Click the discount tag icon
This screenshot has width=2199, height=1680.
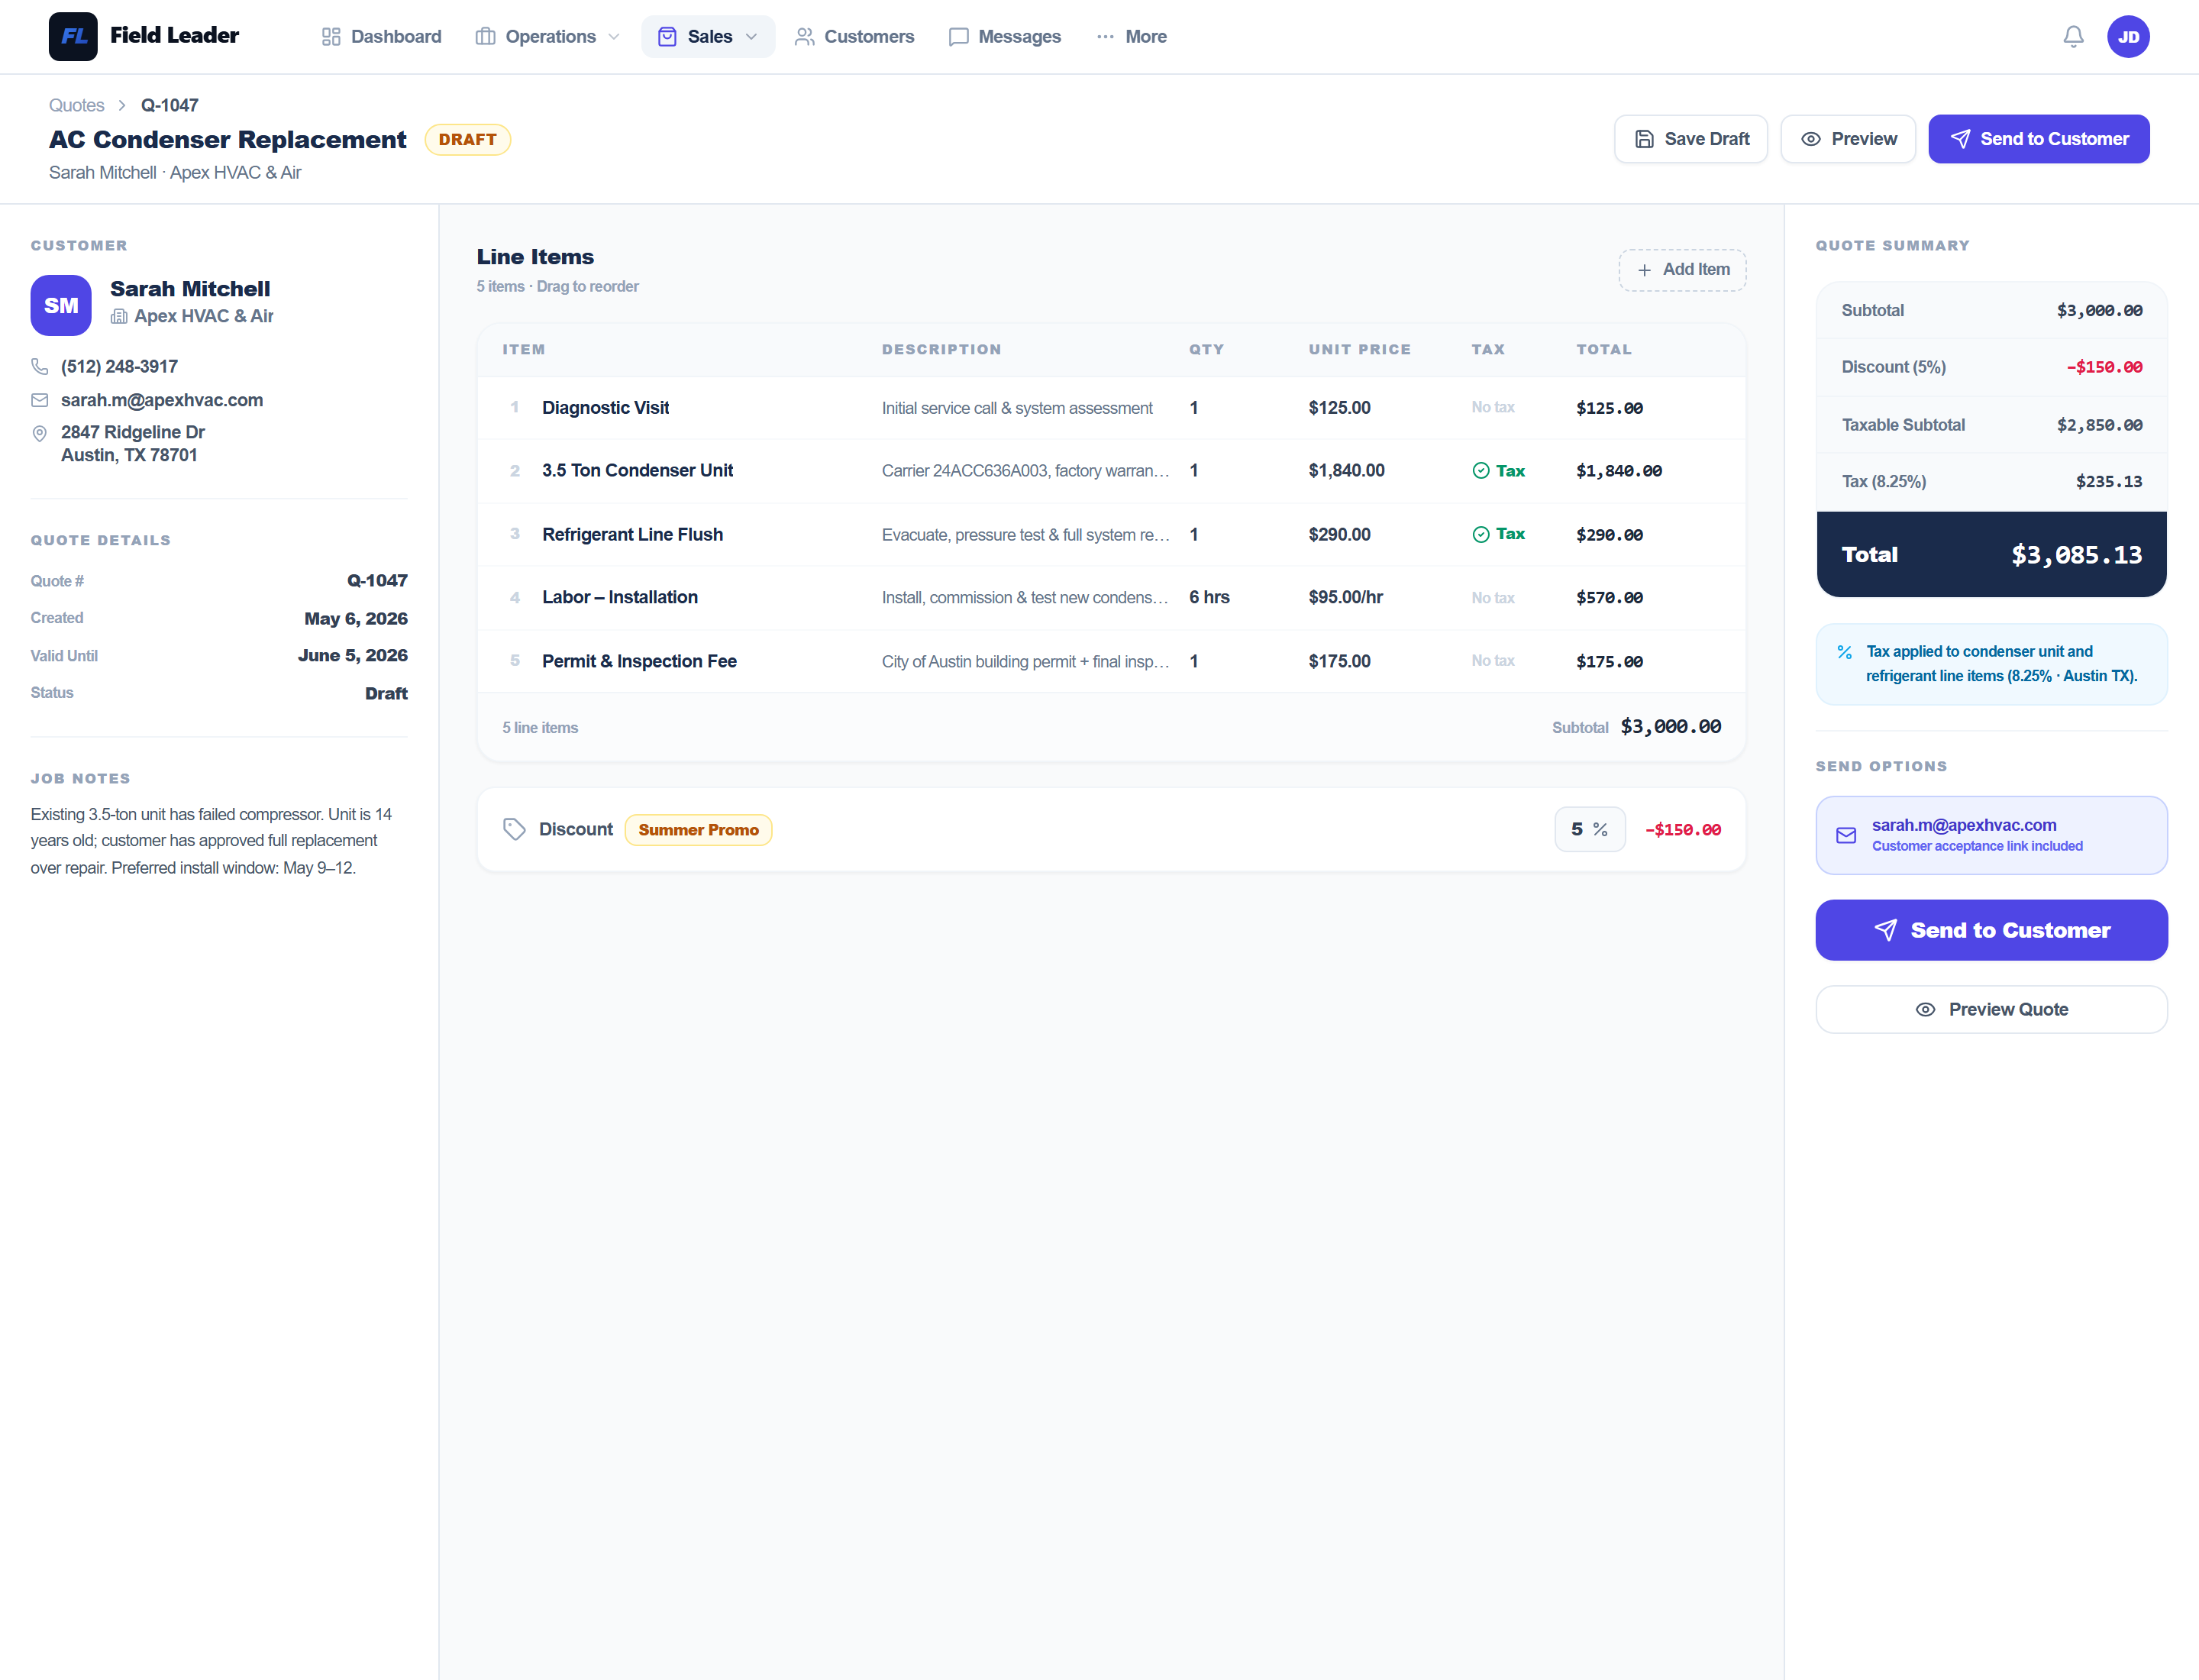[514, 829]
